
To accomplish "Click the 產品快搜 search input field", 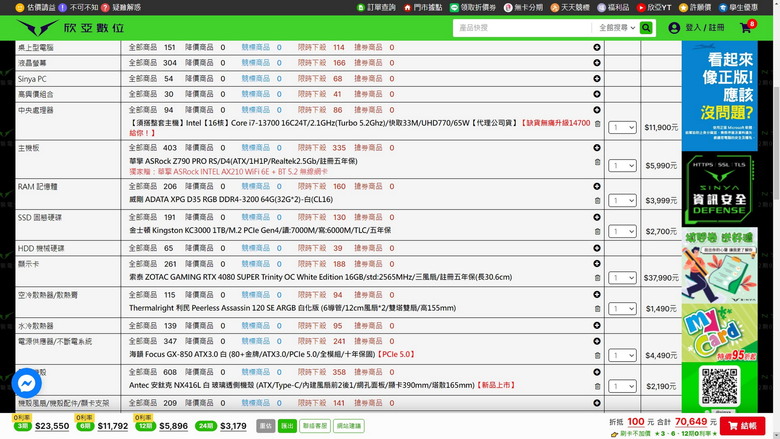I will 522,28.
